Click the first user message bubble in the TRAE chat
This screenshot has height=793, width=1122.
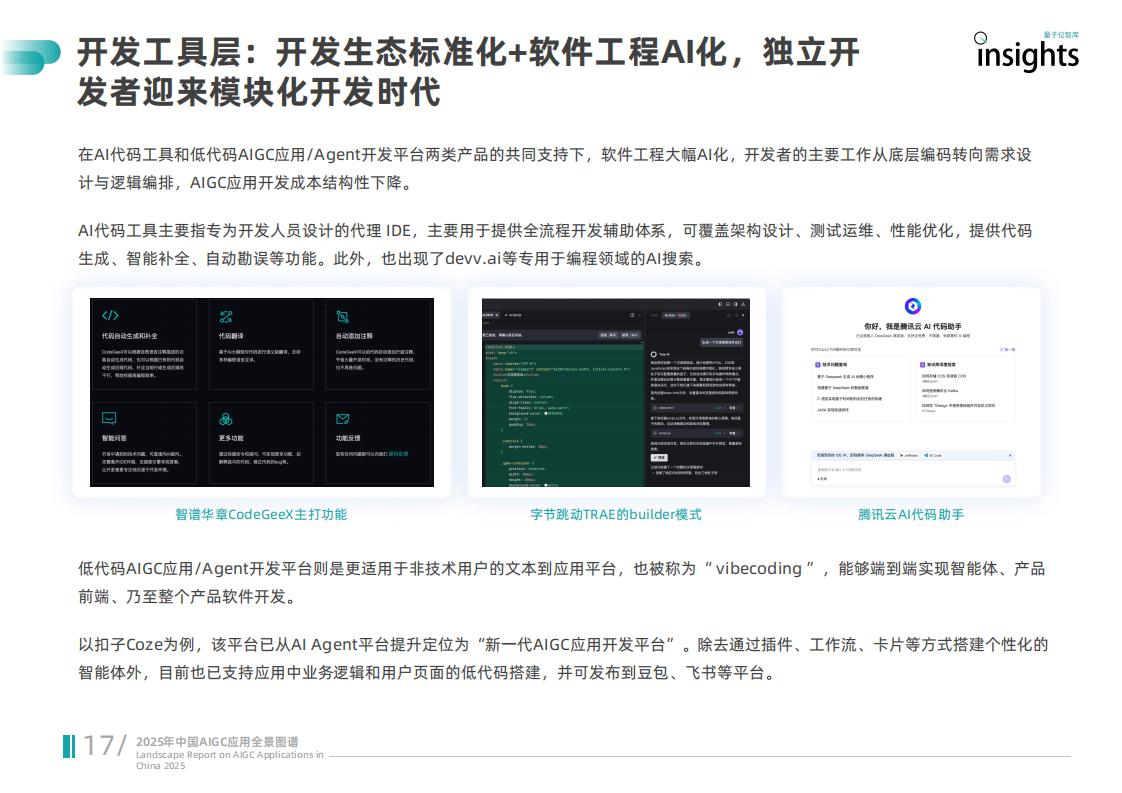(x=721, y=342)
